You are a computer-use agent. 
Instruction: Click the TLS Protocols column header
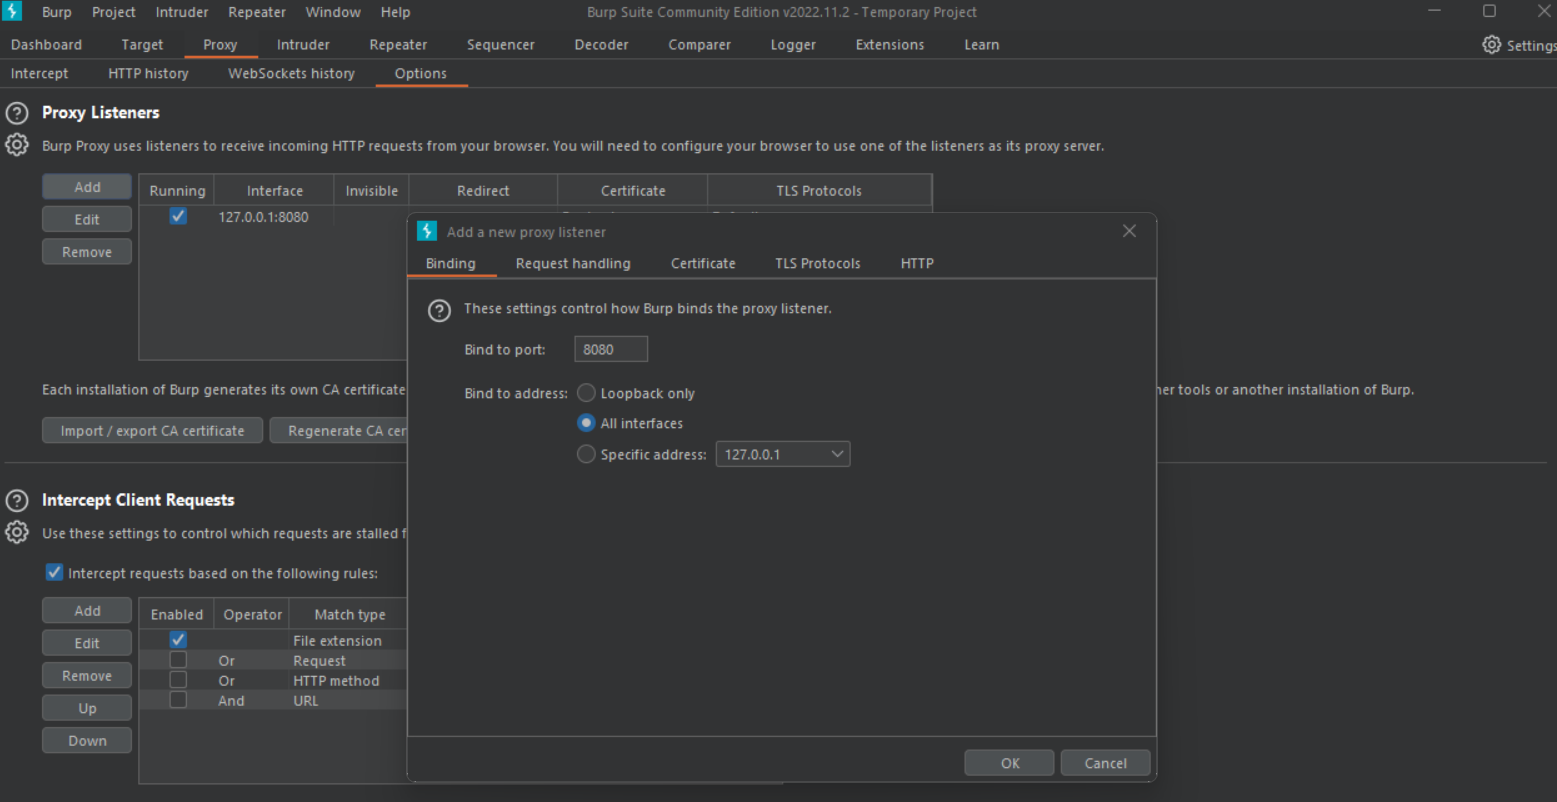tap(819, 191)
